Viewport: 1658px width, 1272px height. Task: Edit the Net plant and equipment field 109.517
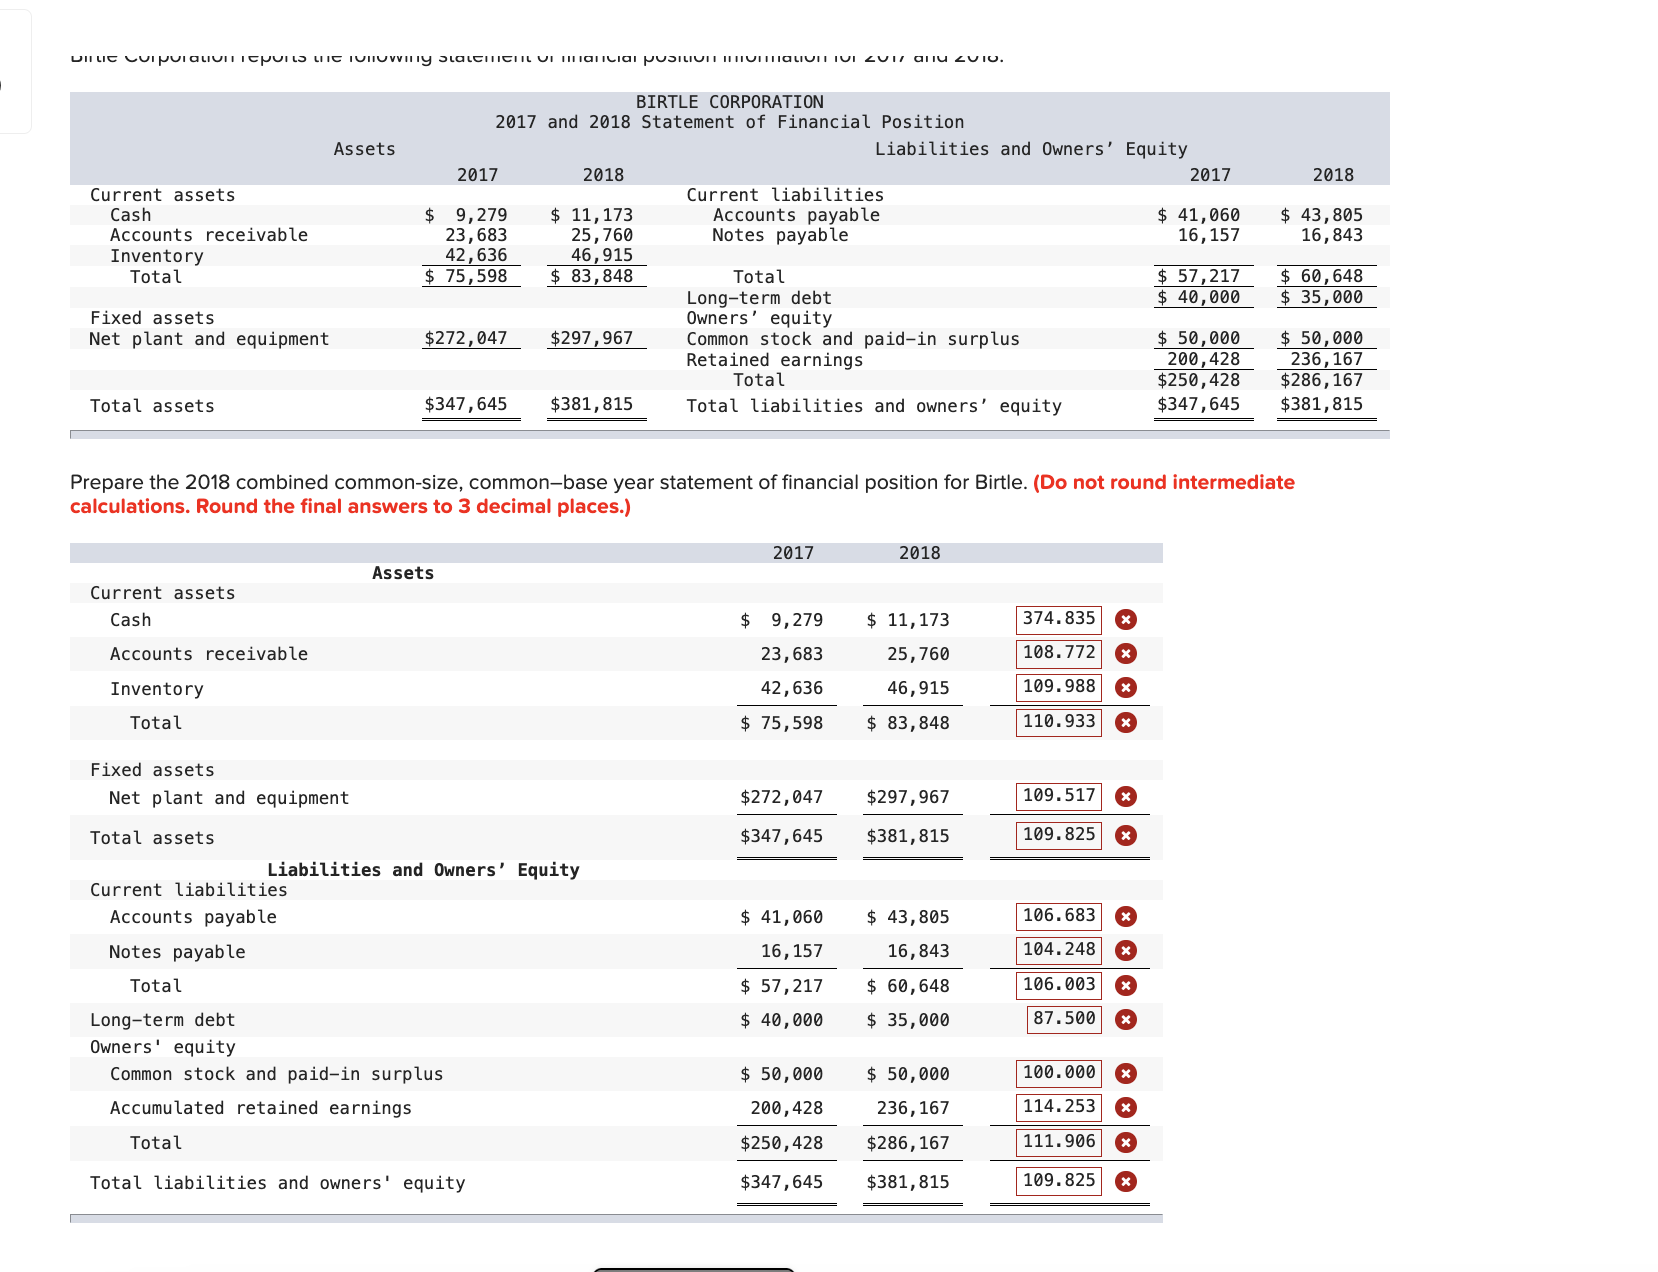coord(1059,796)
